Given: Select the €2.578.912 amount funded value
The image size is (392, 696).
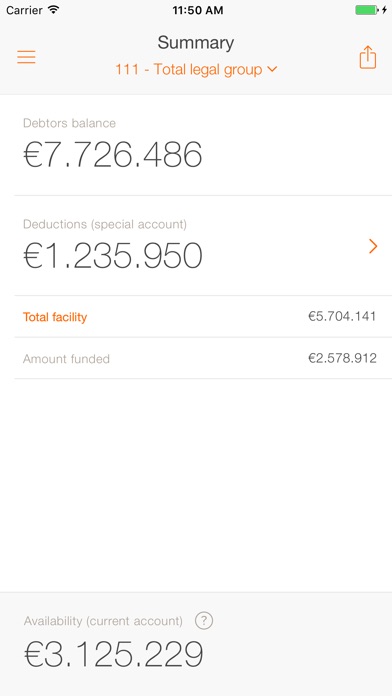Looking at the screenshot, I should coord(342,358).
